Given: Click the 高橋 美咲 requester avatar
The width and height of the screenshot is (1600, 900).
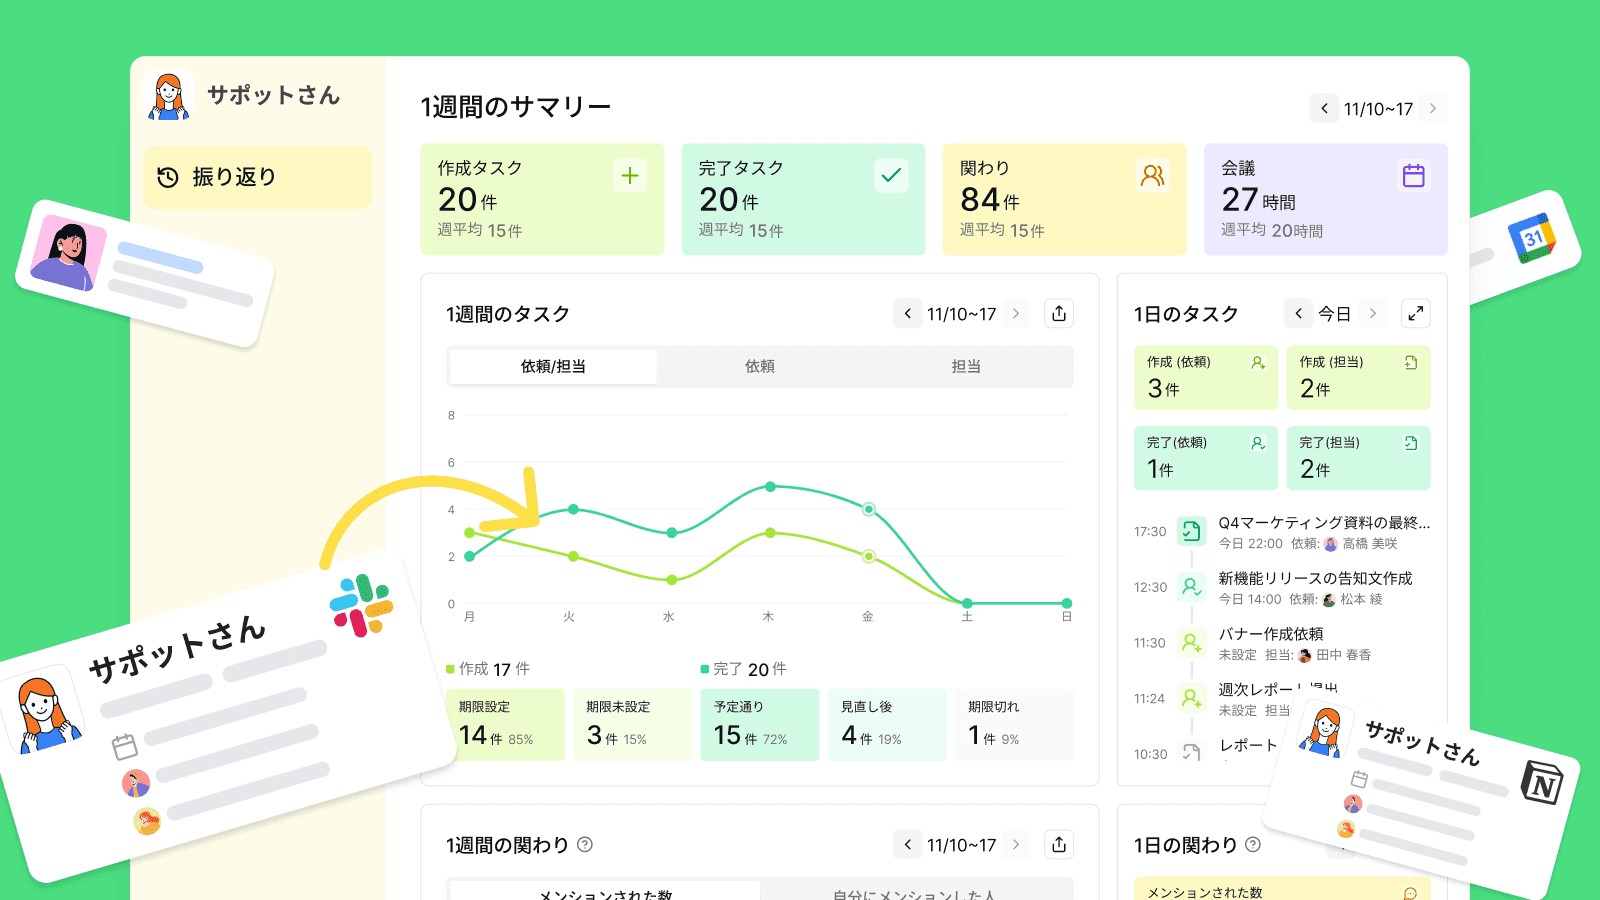Looking at the screenshot, I should coord(1330,544).
